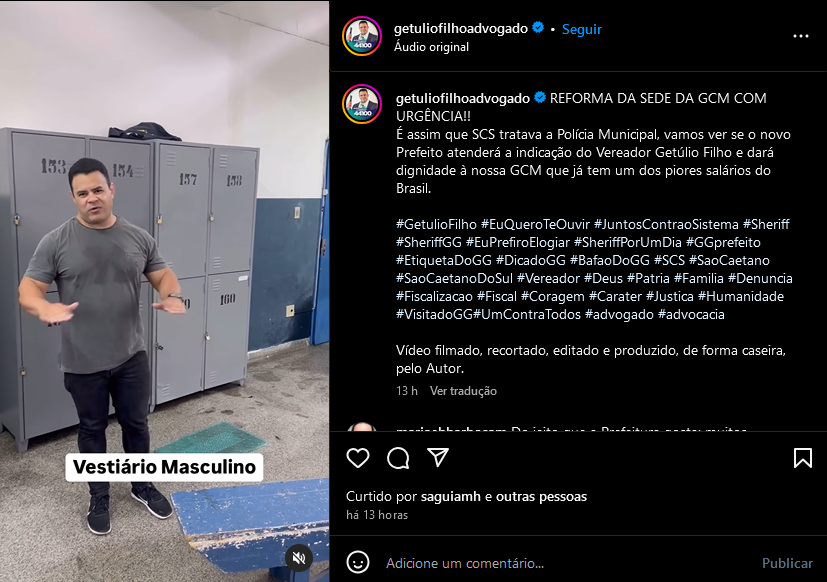Click the caption author profile avatar
This screenshot has width=827, height=582.
click(x=362, y=104)
